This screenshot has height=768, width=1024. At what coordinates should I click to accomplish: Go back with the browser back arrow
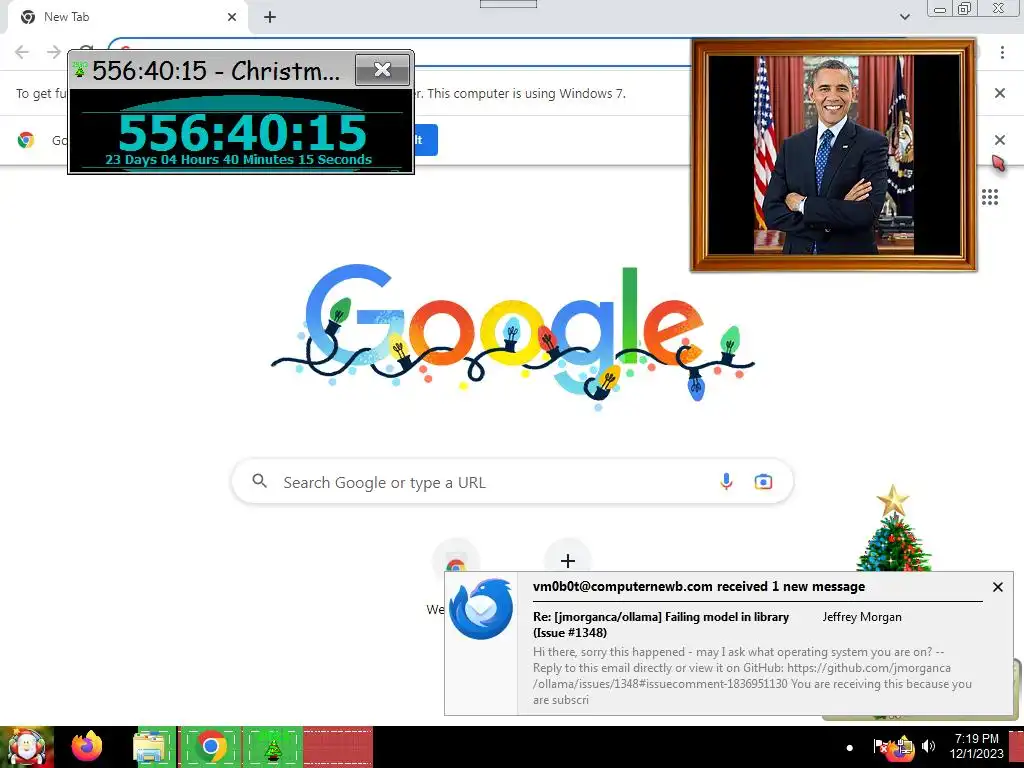(22, 52)
